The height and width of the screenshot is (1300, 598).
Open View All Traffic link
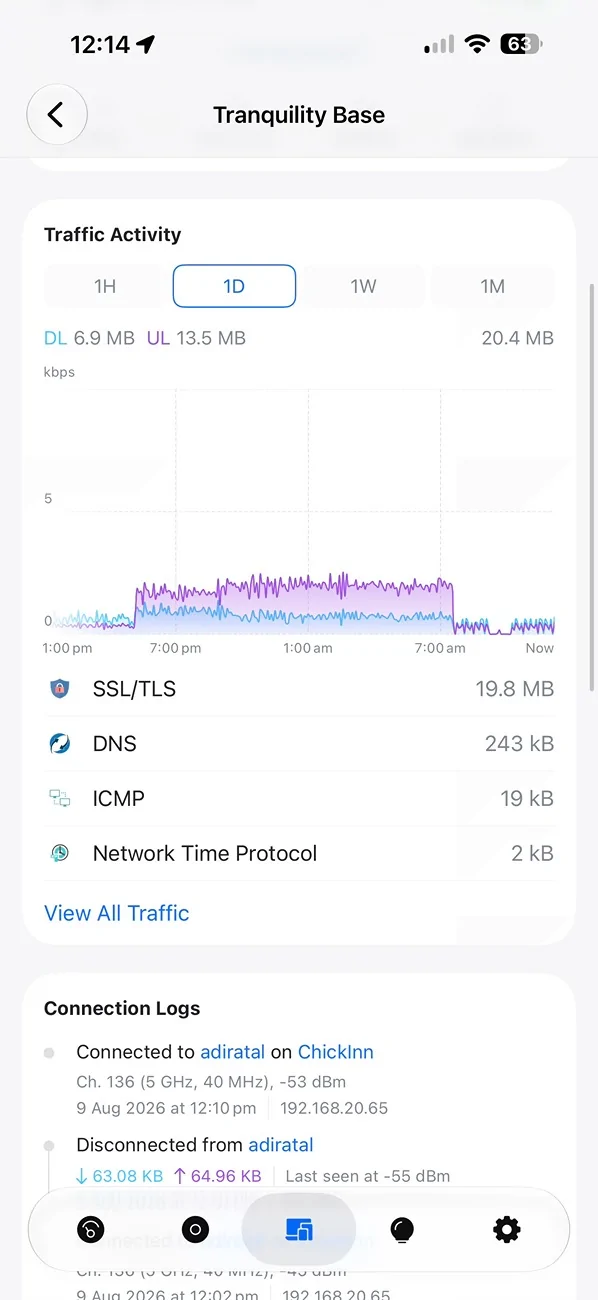click(117, 913)
